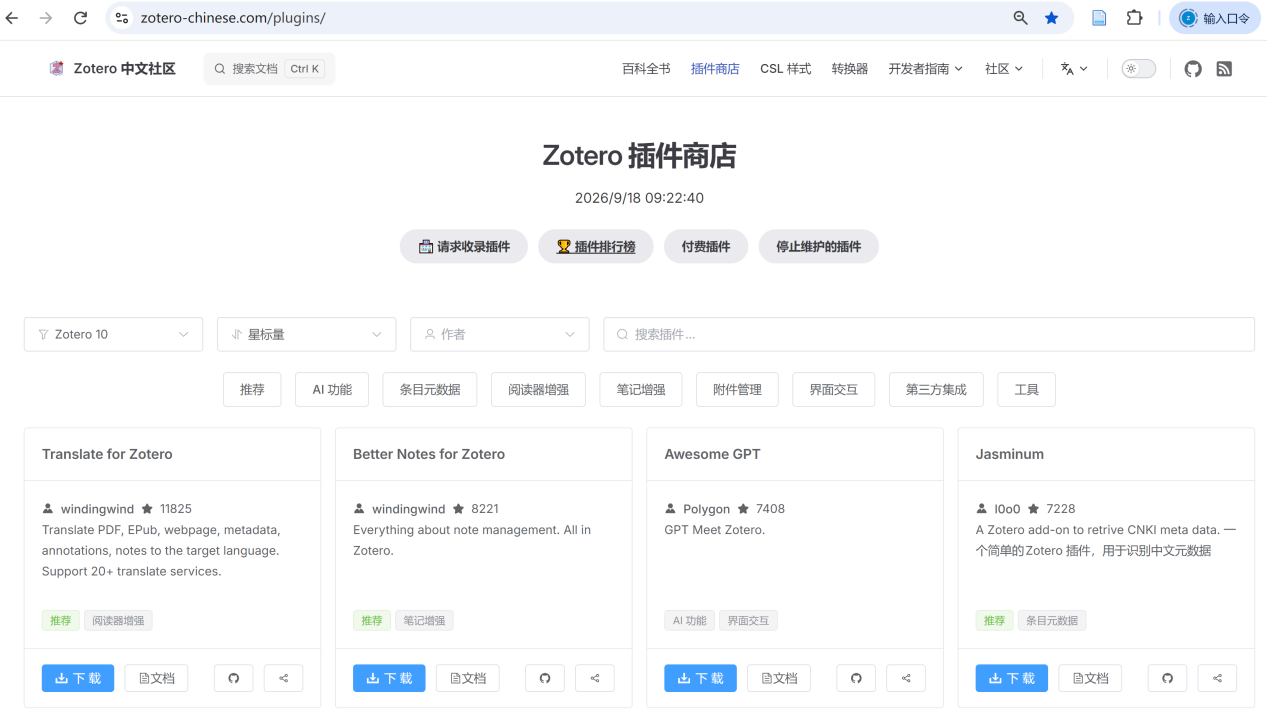Expand 社区 menu
This screenshot has width=1267, height=720.
point(1004,69)
